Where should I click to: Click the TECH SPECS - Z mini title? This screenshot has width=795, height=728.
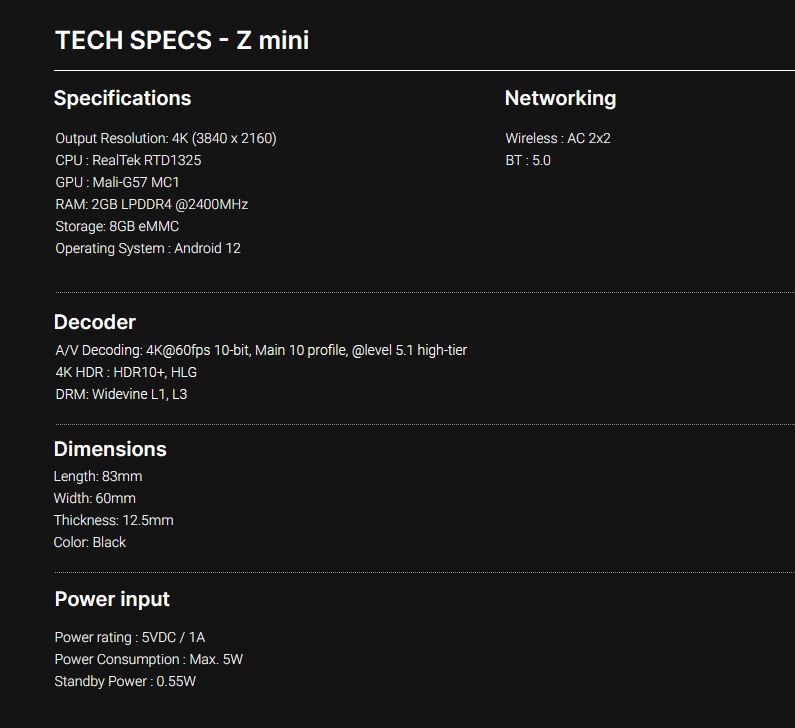click(181, 40)
